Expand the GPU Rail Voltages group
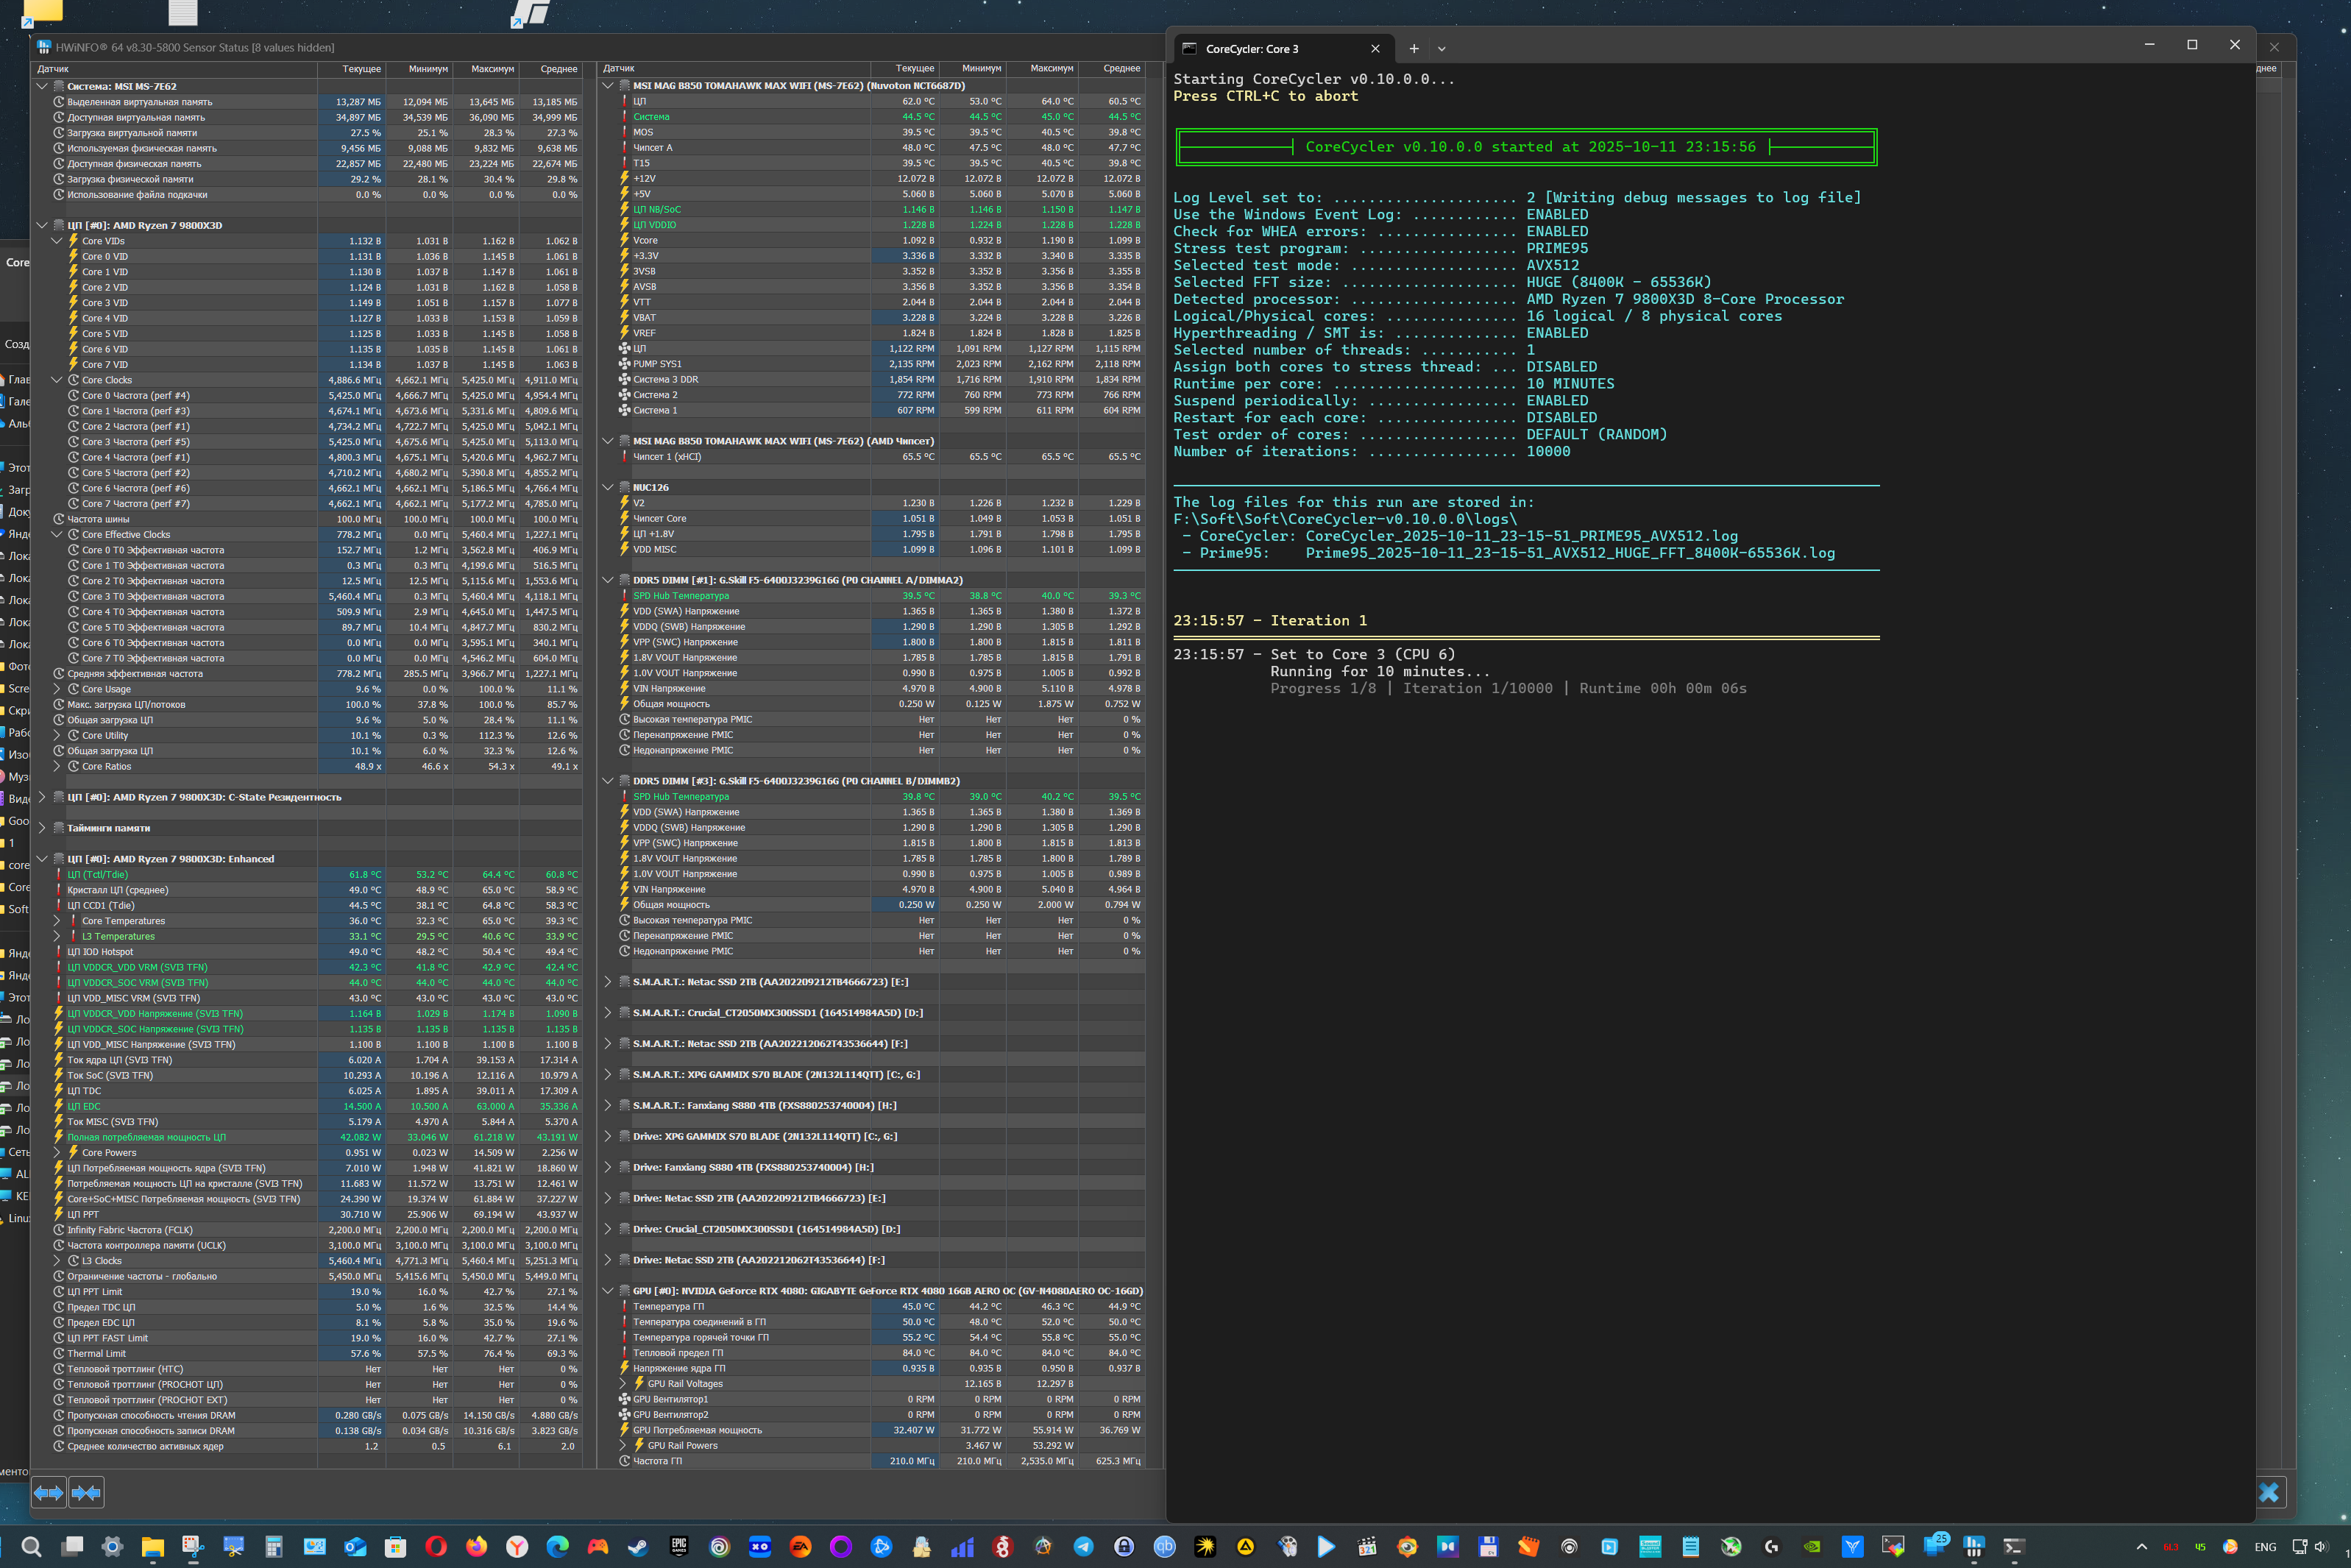This screenshot has height=1568, width=2351. pyautogui.click(x=623, y=1384)
